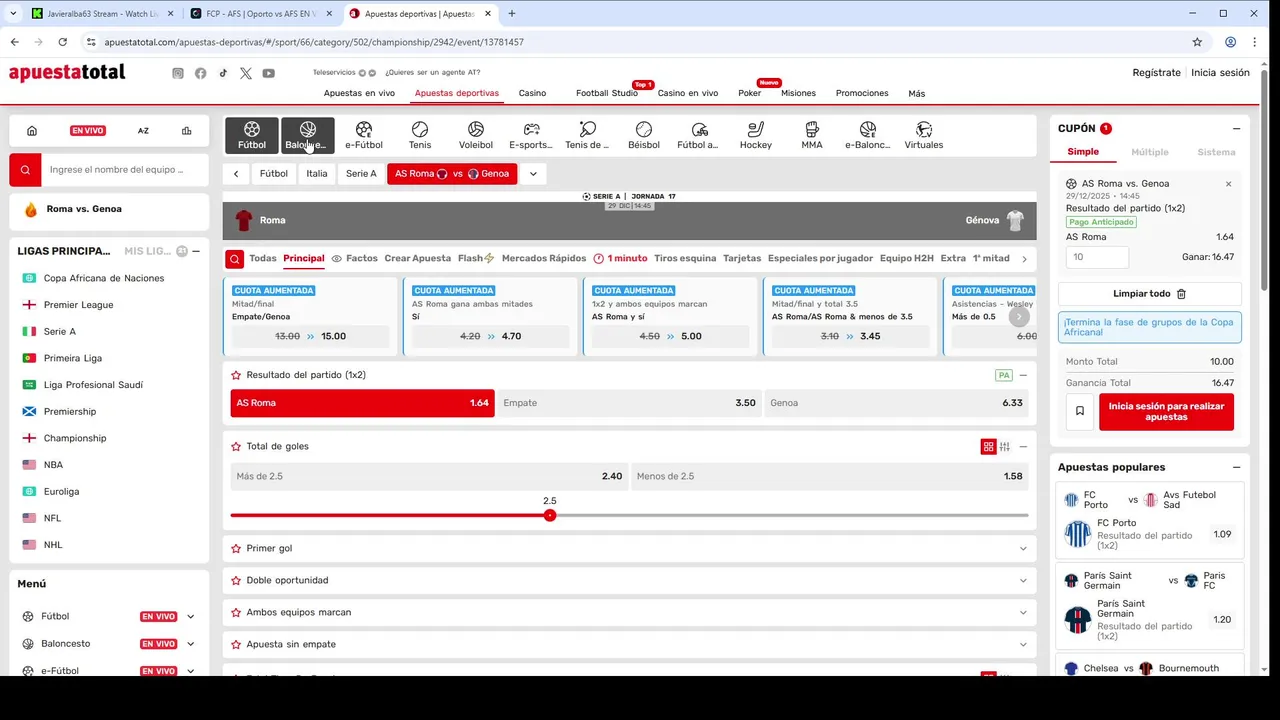
Task: Expand the Primer gol market
Action: pyautogui.click(x=1023, y=549)
